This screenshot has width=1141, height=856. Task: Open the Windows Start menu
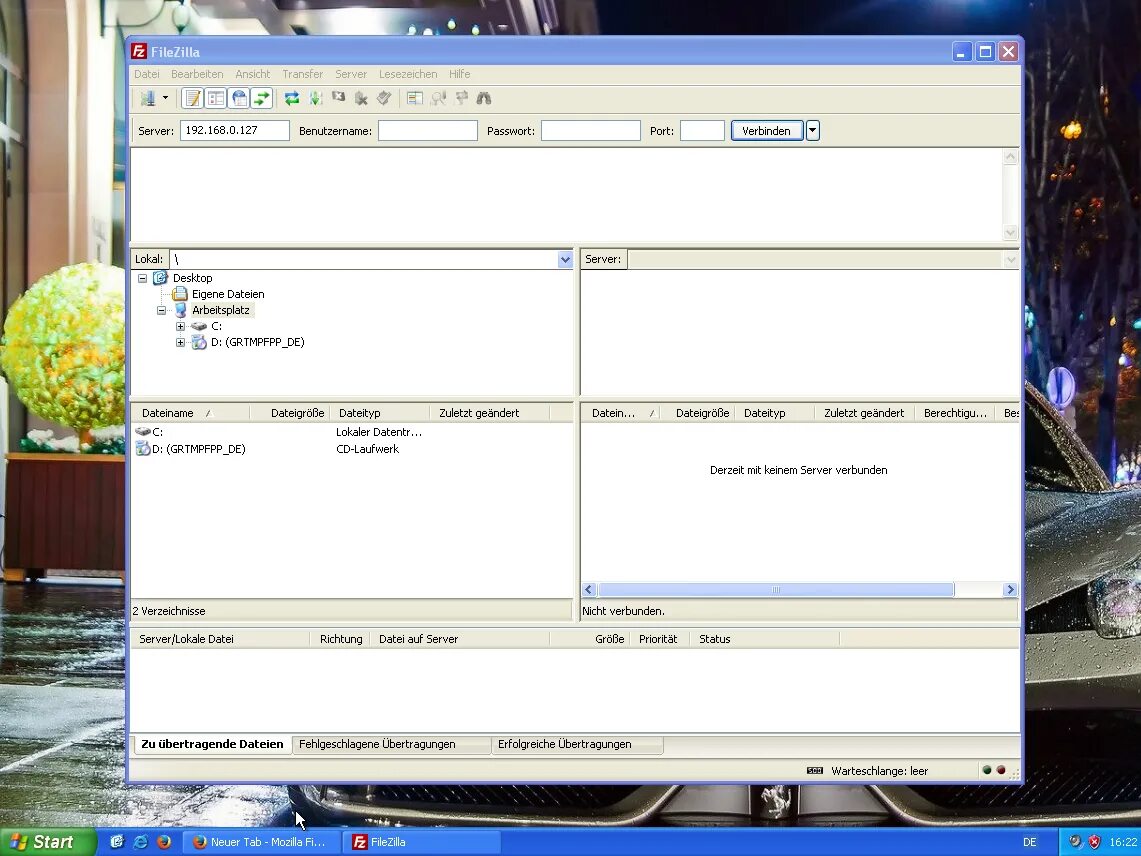point(48,841)
